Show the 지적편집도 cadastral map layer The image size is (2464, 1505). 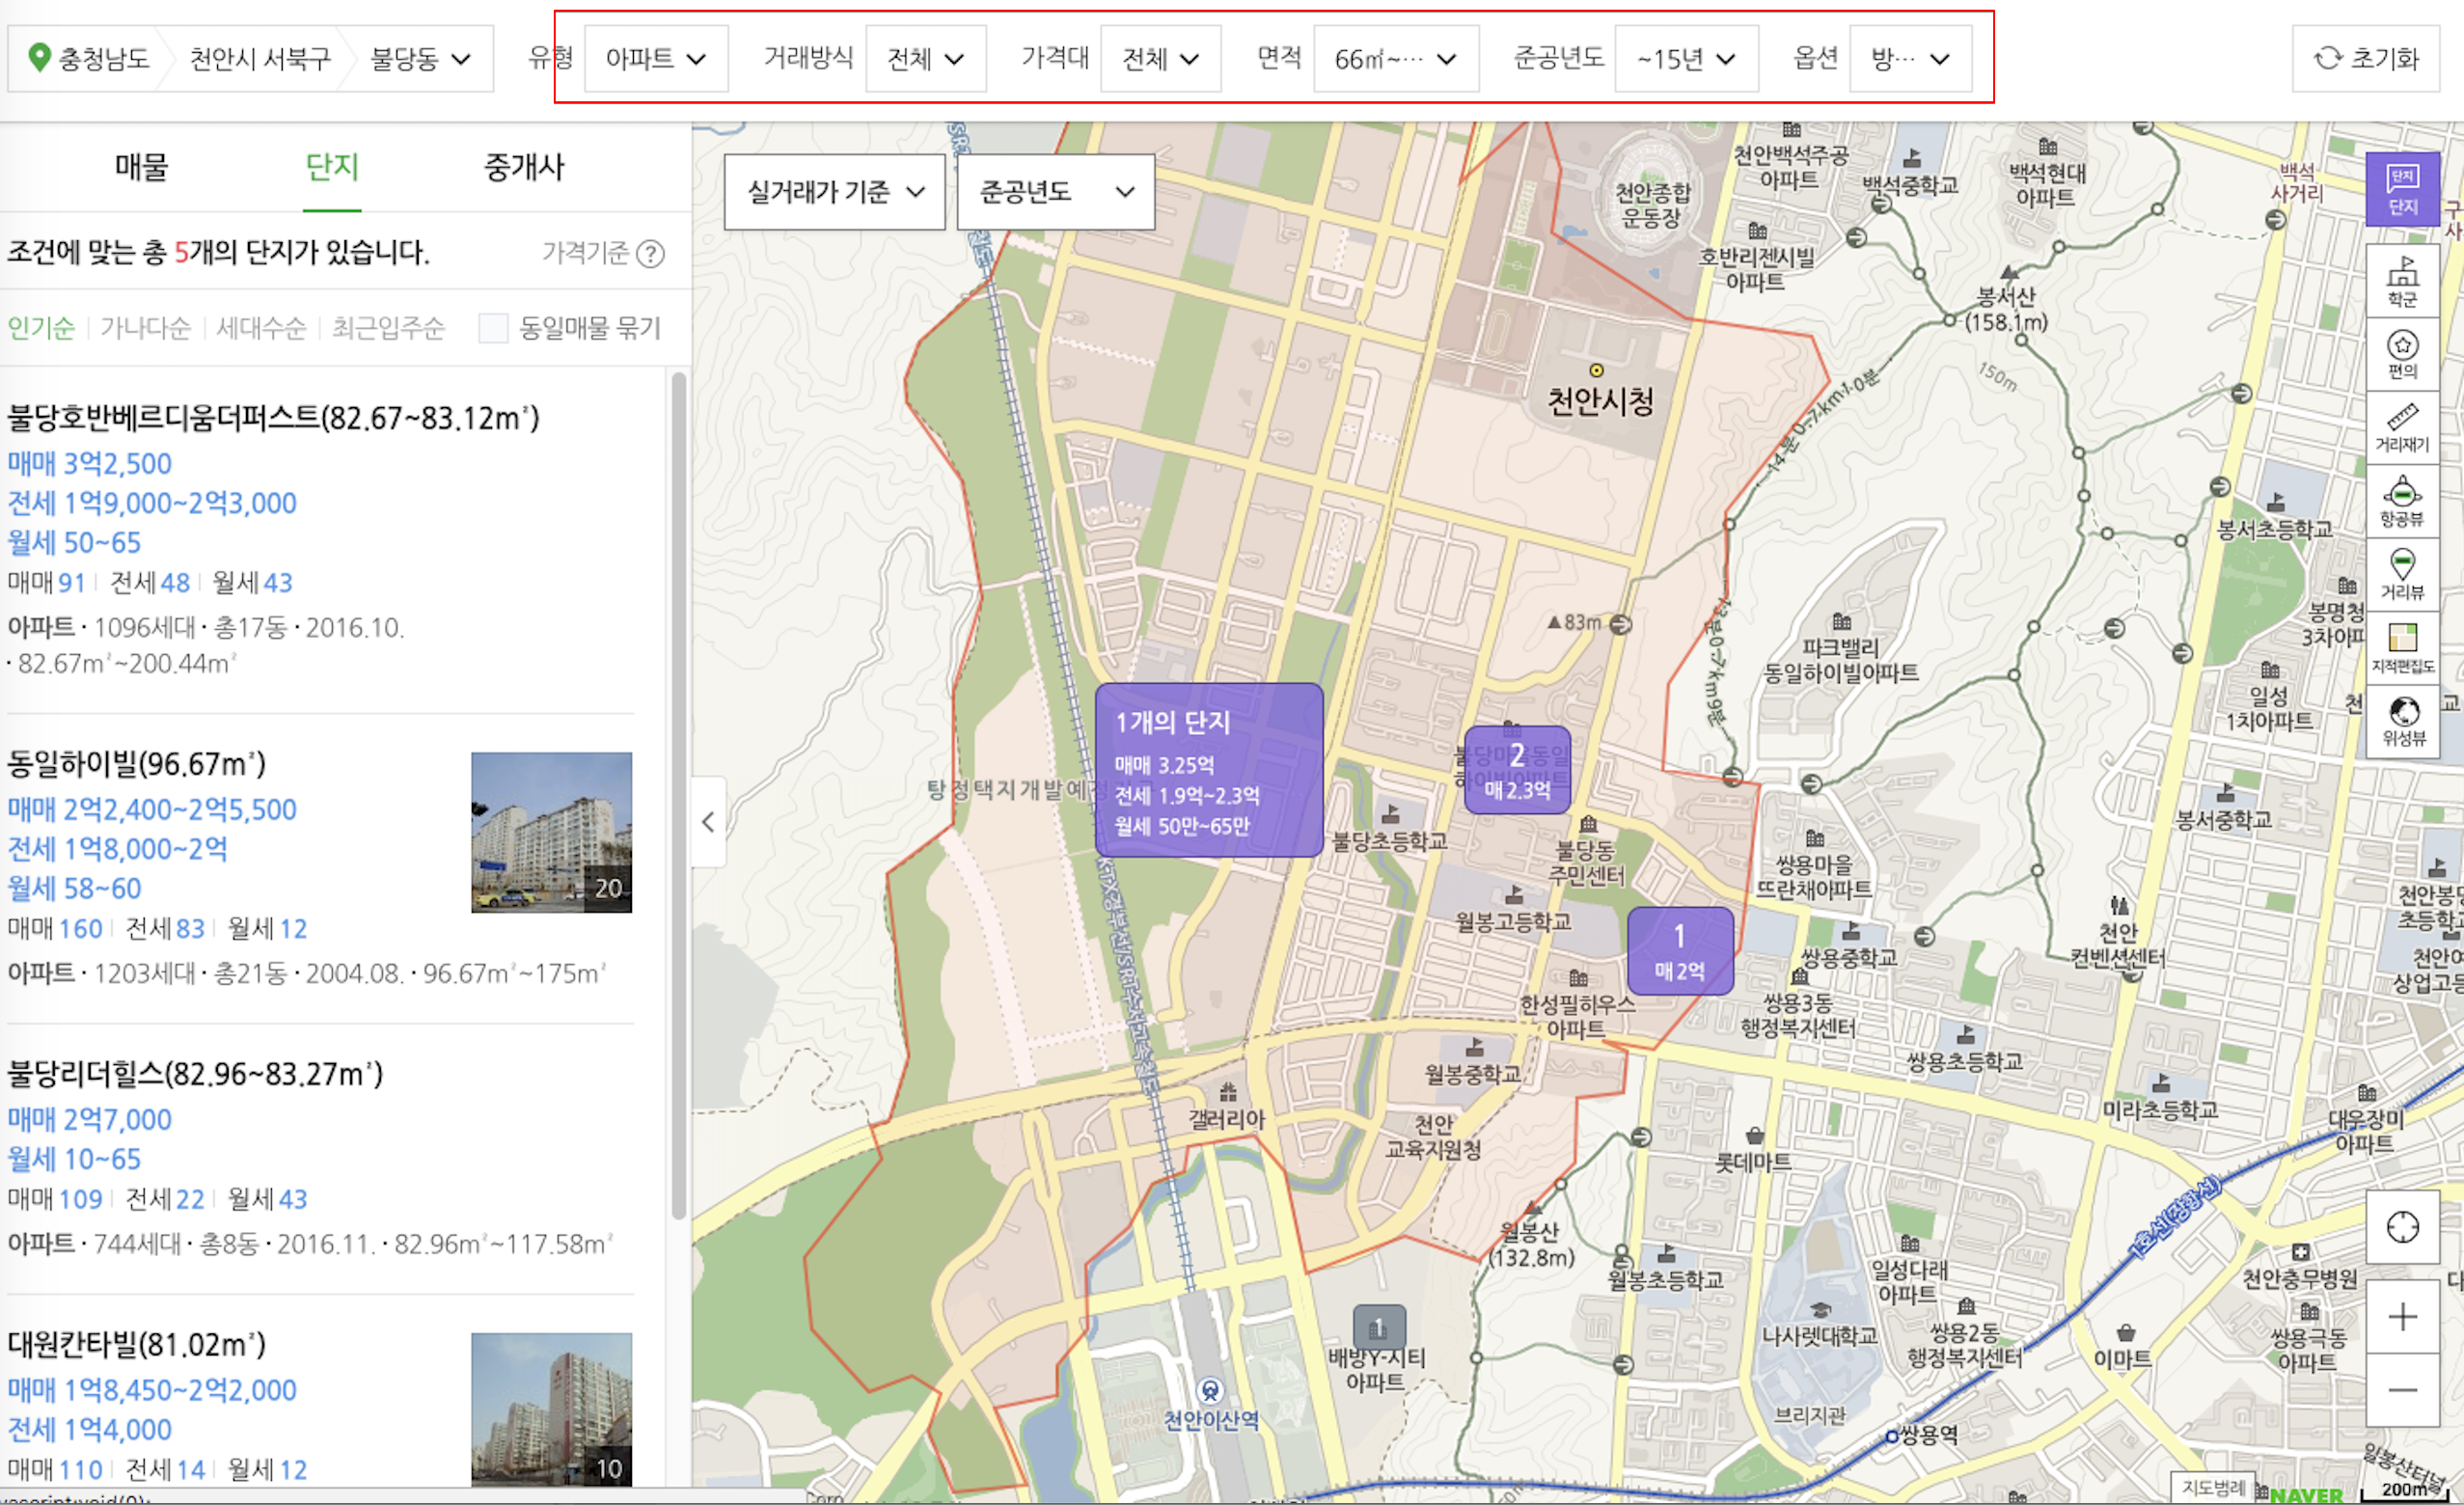2402,647
